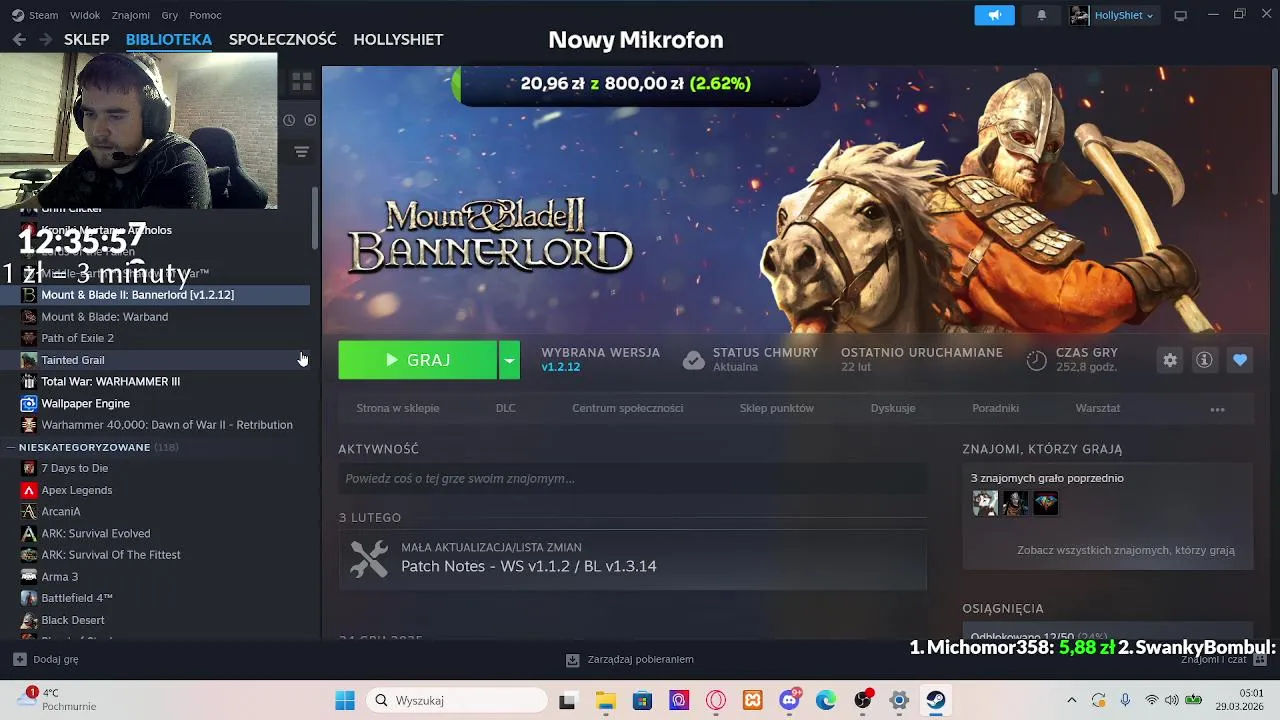Viewport: 1280px width, 720px height.
Task: Open Sklep punktów link
Action: (777, 408)
